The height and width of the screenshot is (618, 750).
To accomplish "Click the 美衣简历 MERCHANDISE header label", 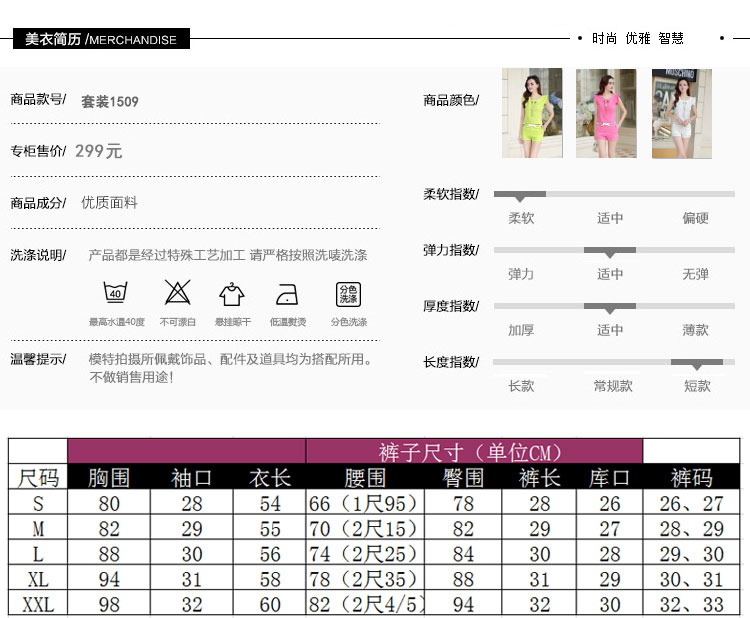I will coord(100,40).
